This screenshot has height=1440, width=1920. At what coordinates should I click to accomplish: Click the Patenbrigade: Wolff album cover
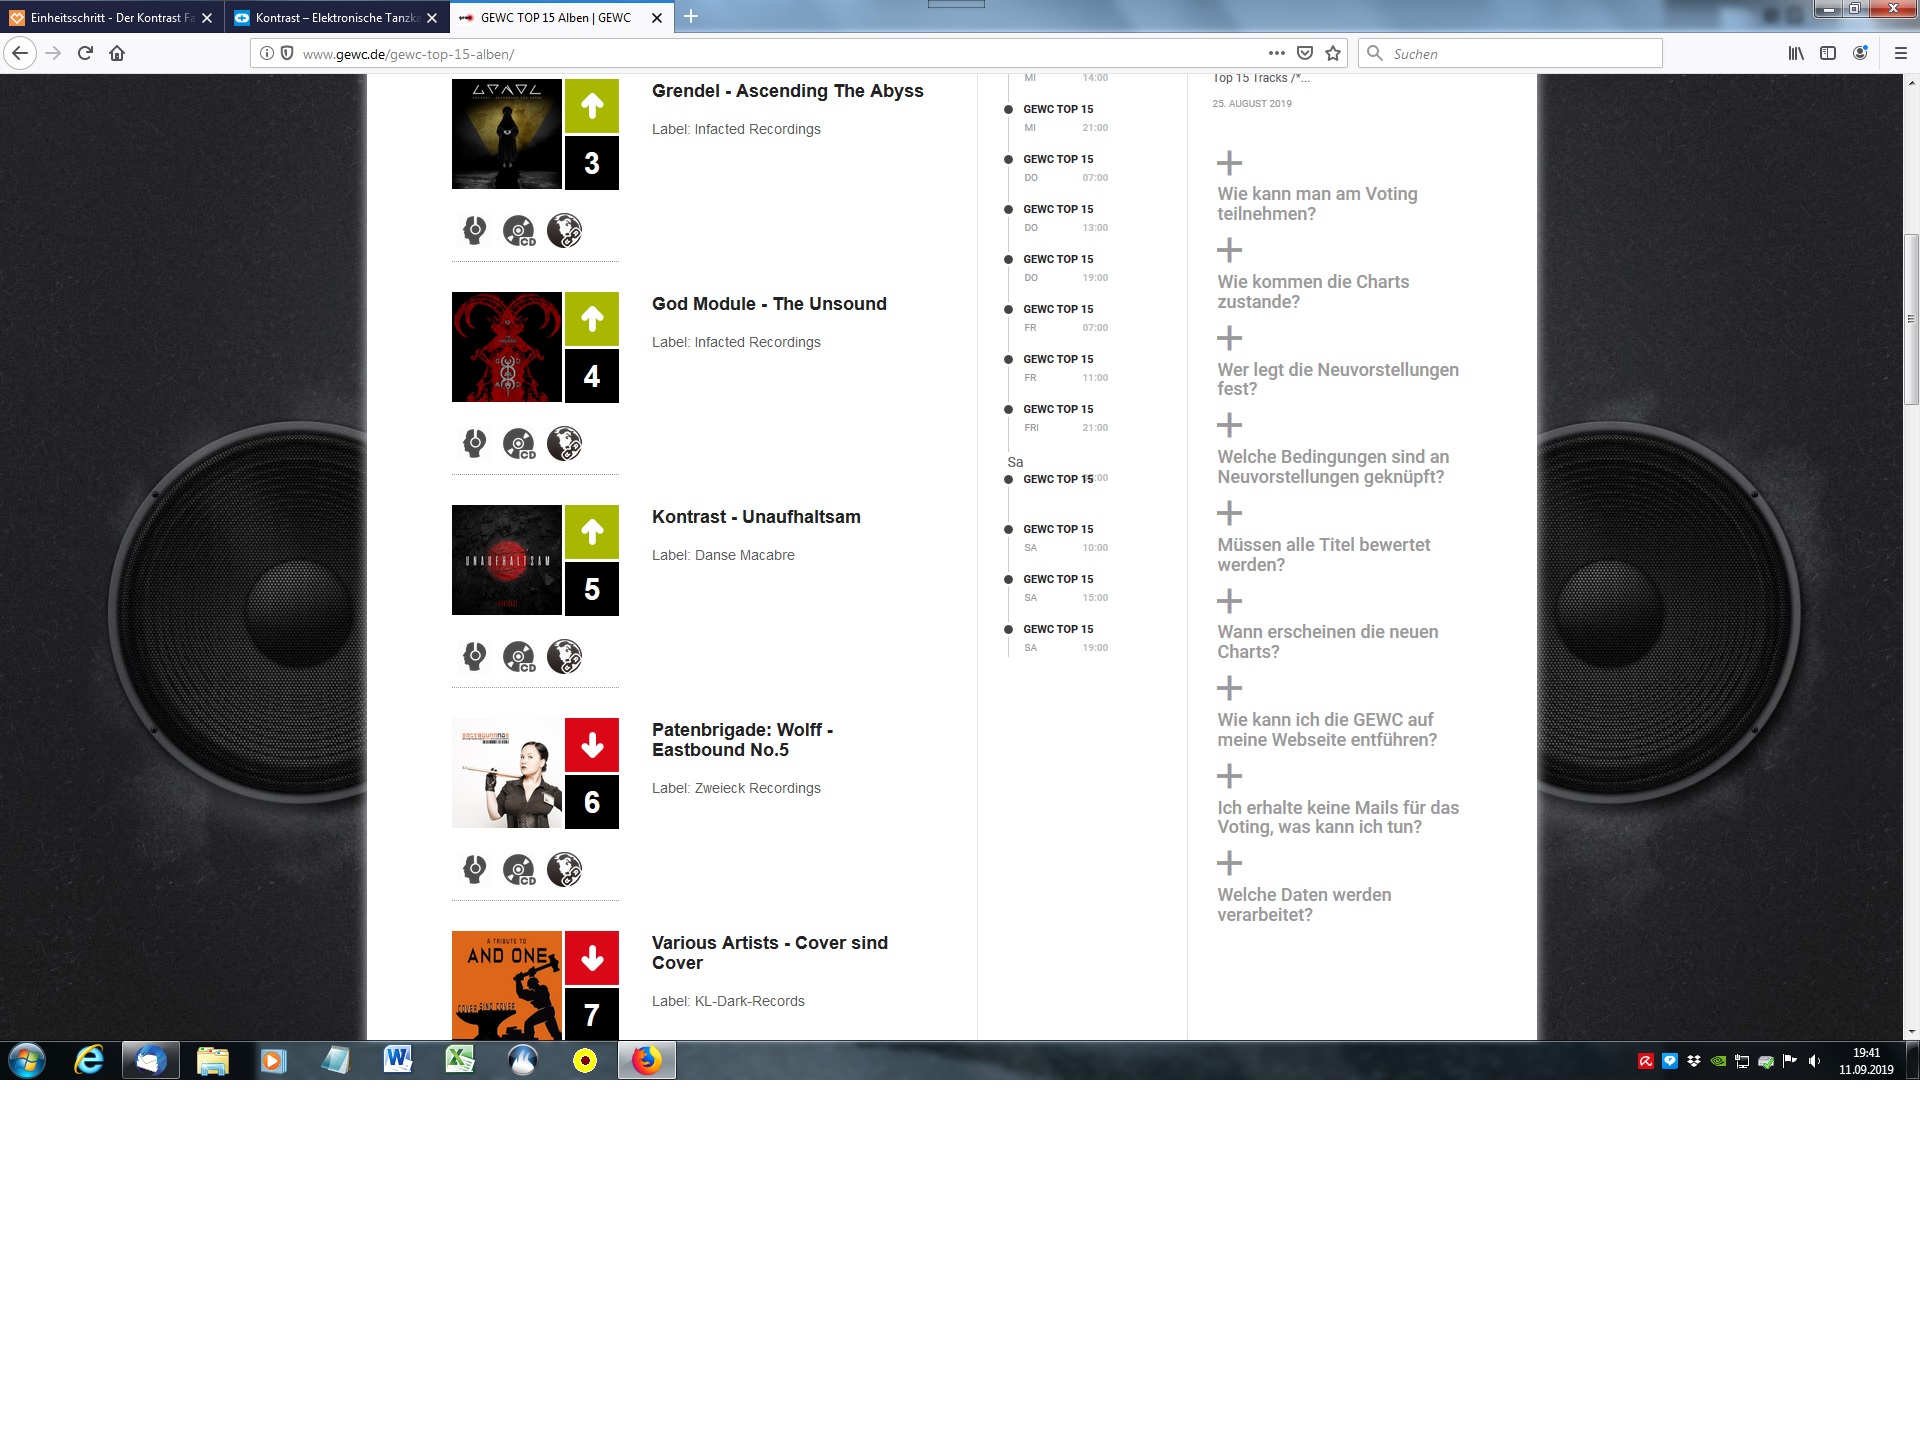point(507,773)
